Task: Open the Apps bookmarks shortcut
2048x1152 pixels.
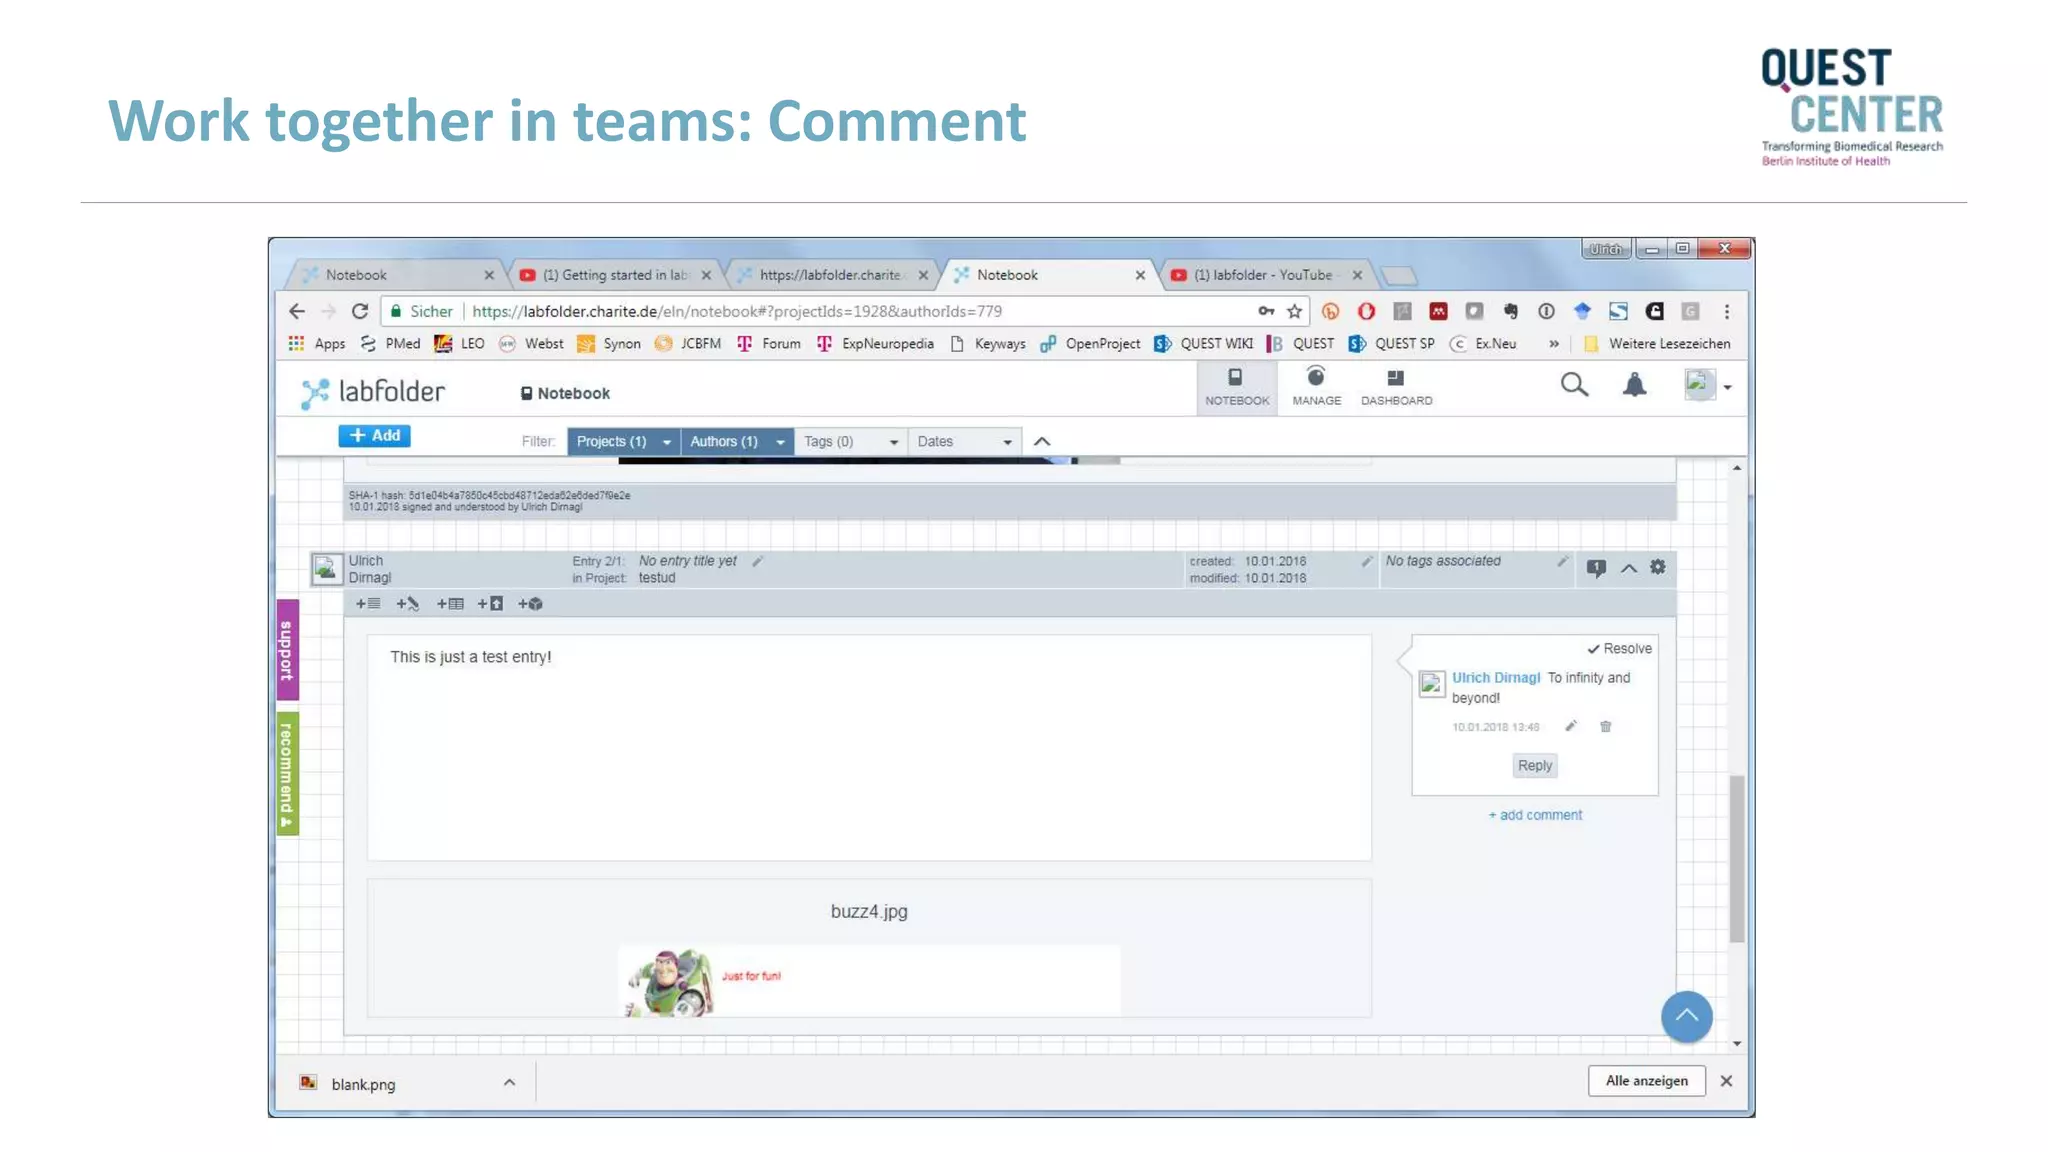Action: (x=317, y=344)
